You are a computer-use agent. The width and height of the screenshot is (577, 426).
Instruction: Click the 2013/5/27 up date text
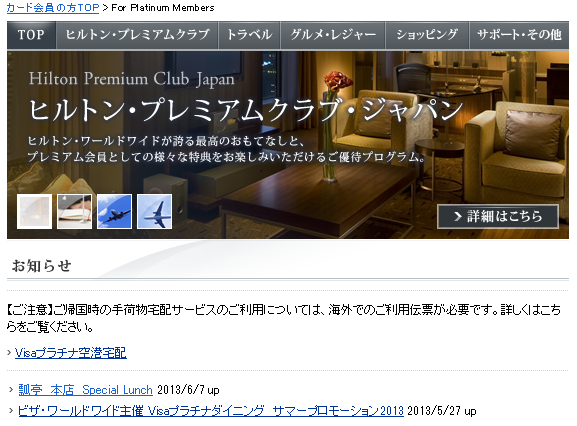[x=442, y=411]
